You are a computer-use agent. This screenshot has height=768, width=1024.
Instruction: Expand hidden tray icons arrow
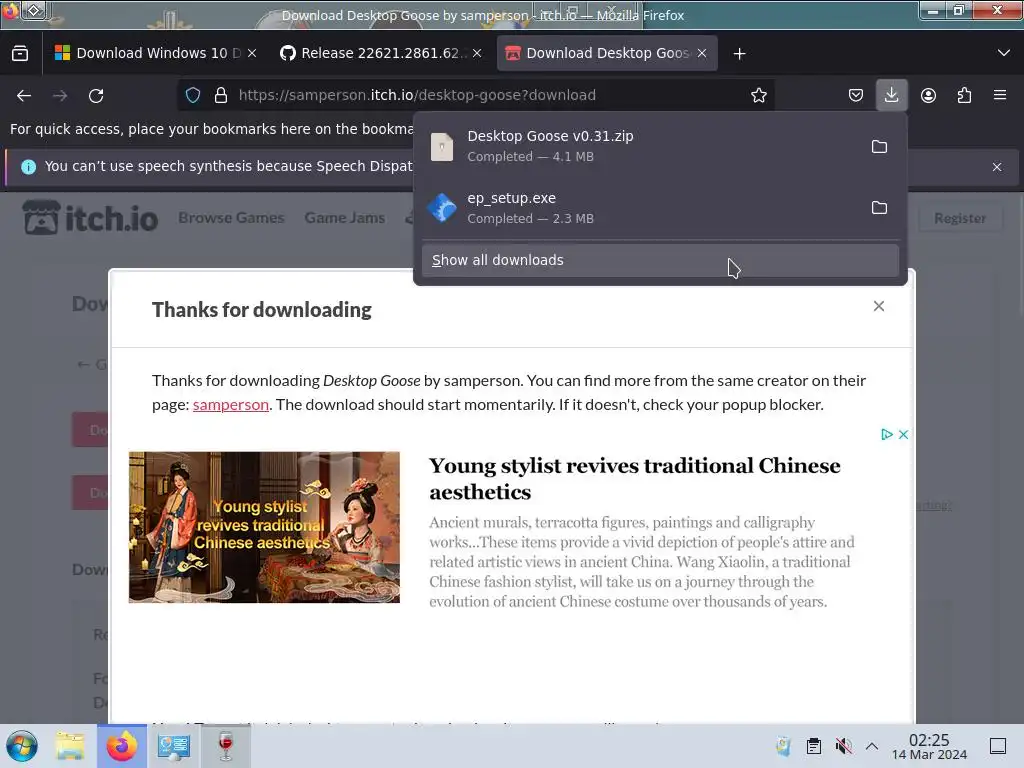point(872,746)
